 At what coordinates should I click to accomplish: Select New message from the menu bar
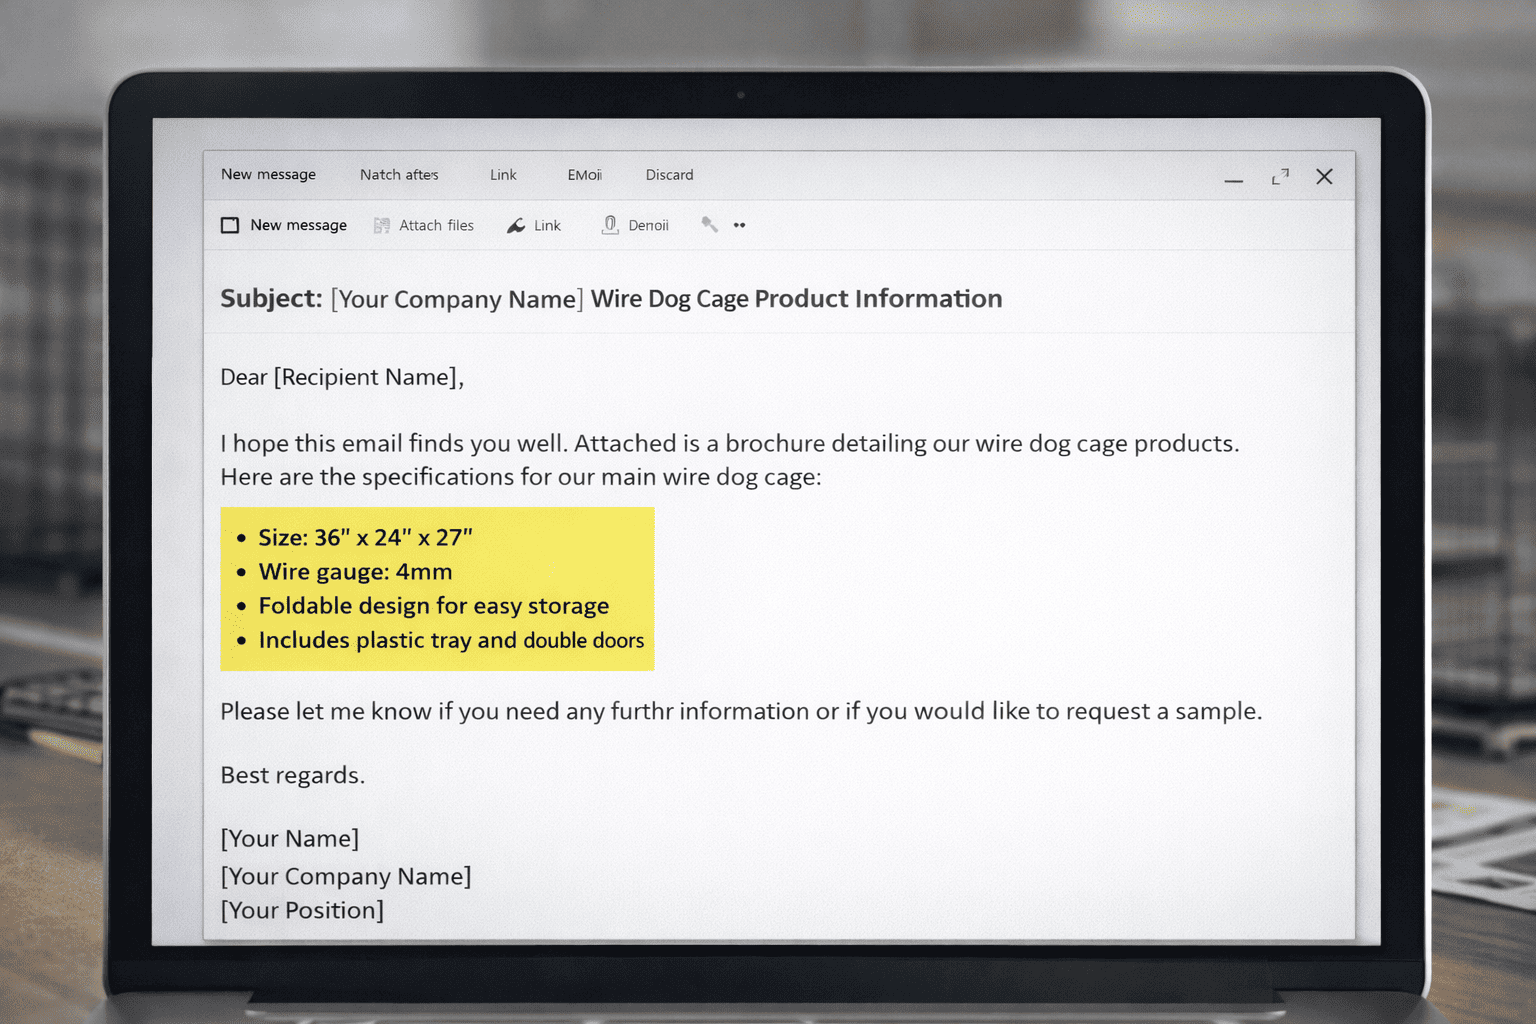pos(268,175)
